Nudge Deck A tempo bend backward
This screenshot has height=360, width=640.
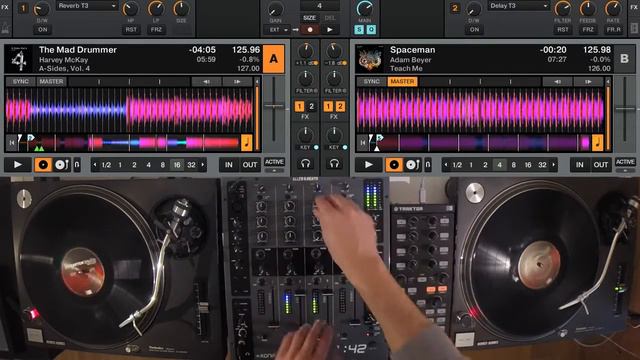(207, 82)
